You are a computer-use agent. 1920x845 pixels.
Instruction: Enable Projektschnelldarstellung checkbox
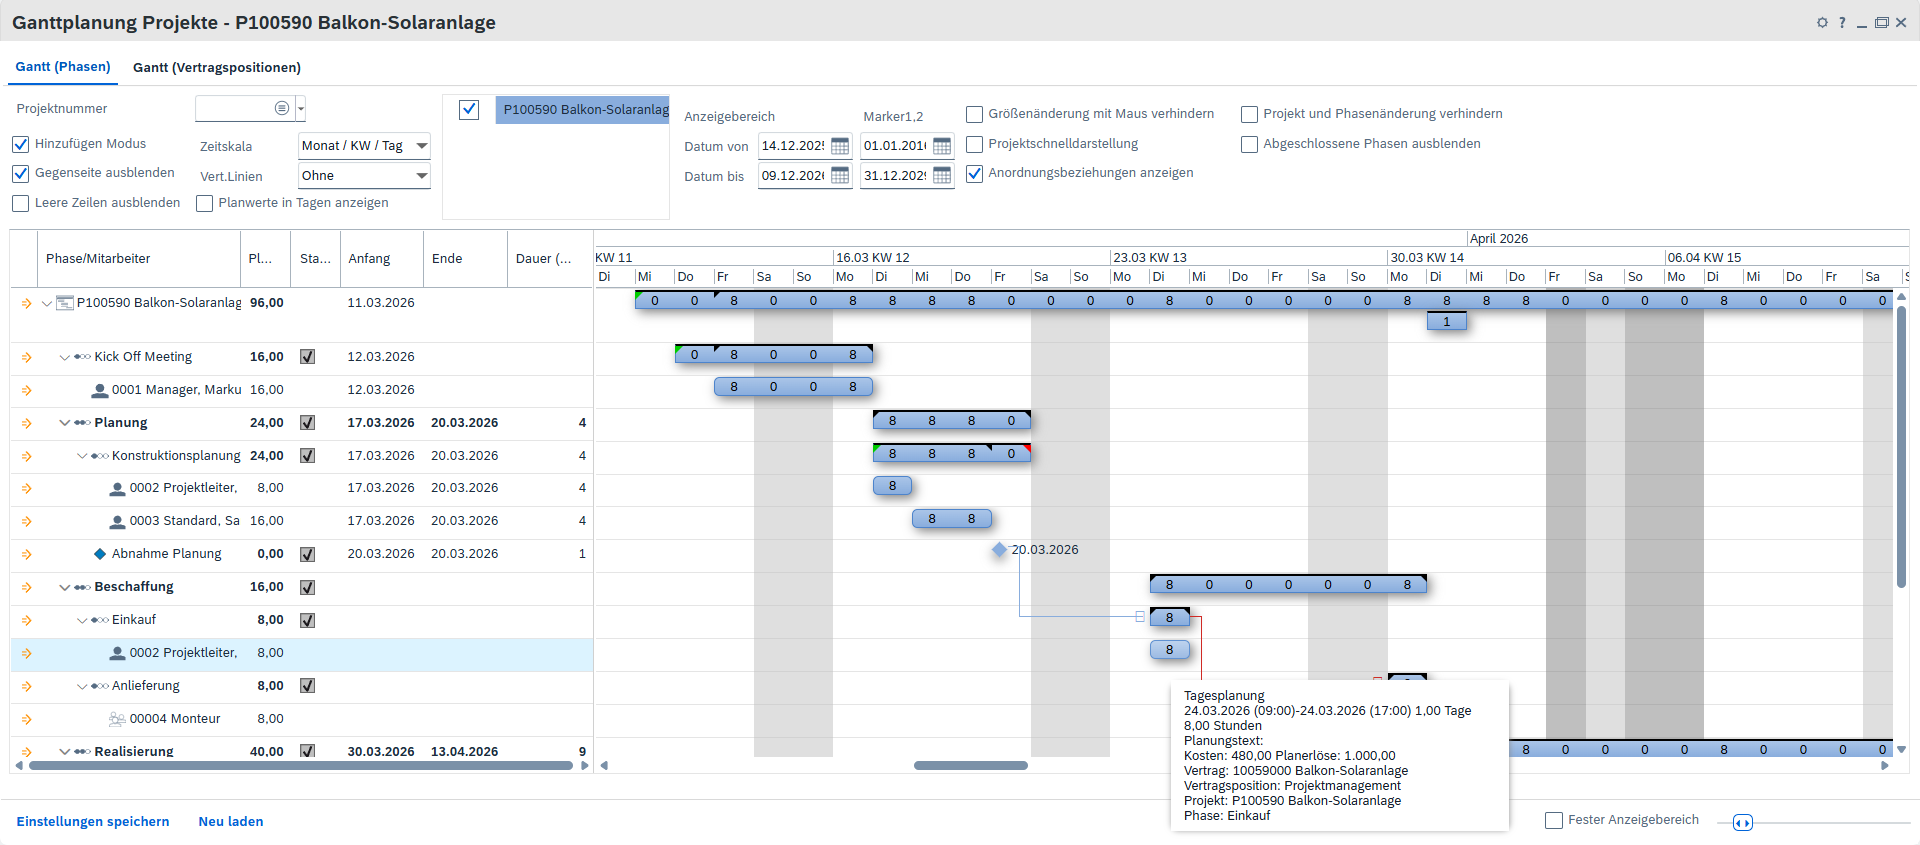tap(974, 144)
